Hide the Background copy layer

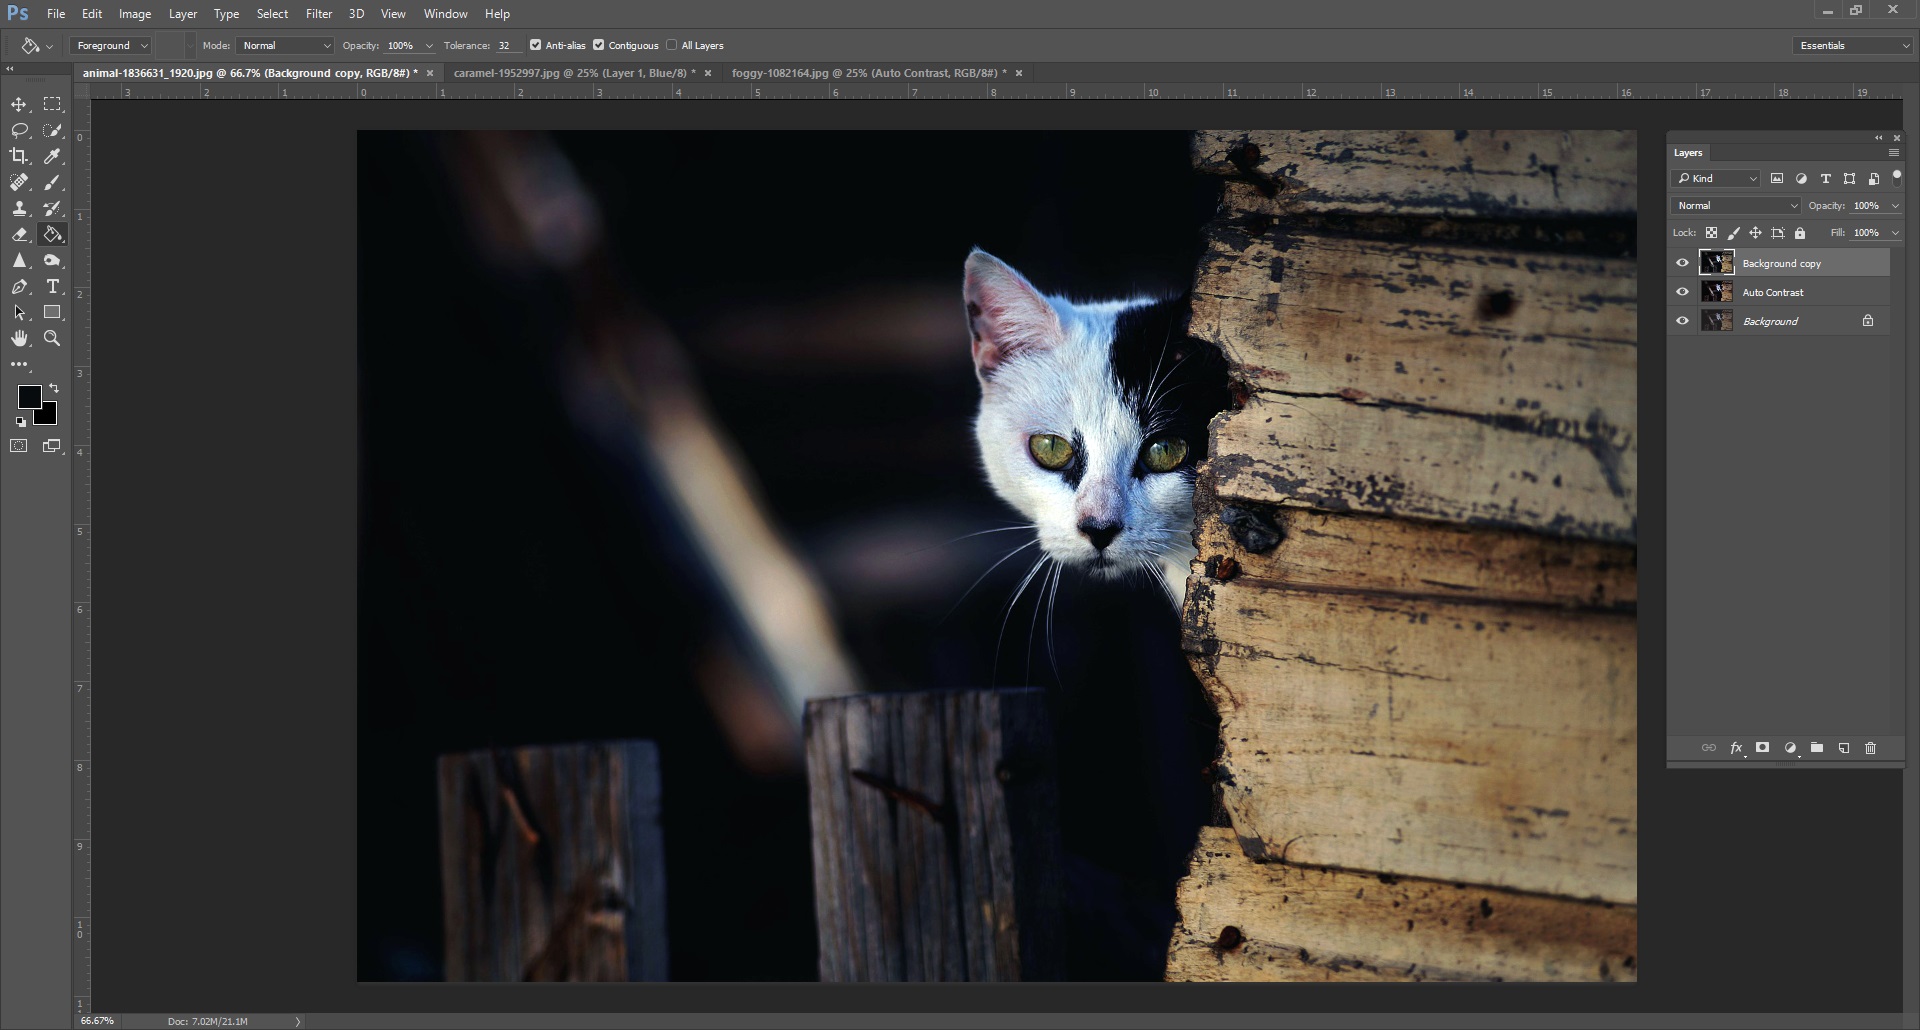pyautogui.click(x=1682, y=263)
